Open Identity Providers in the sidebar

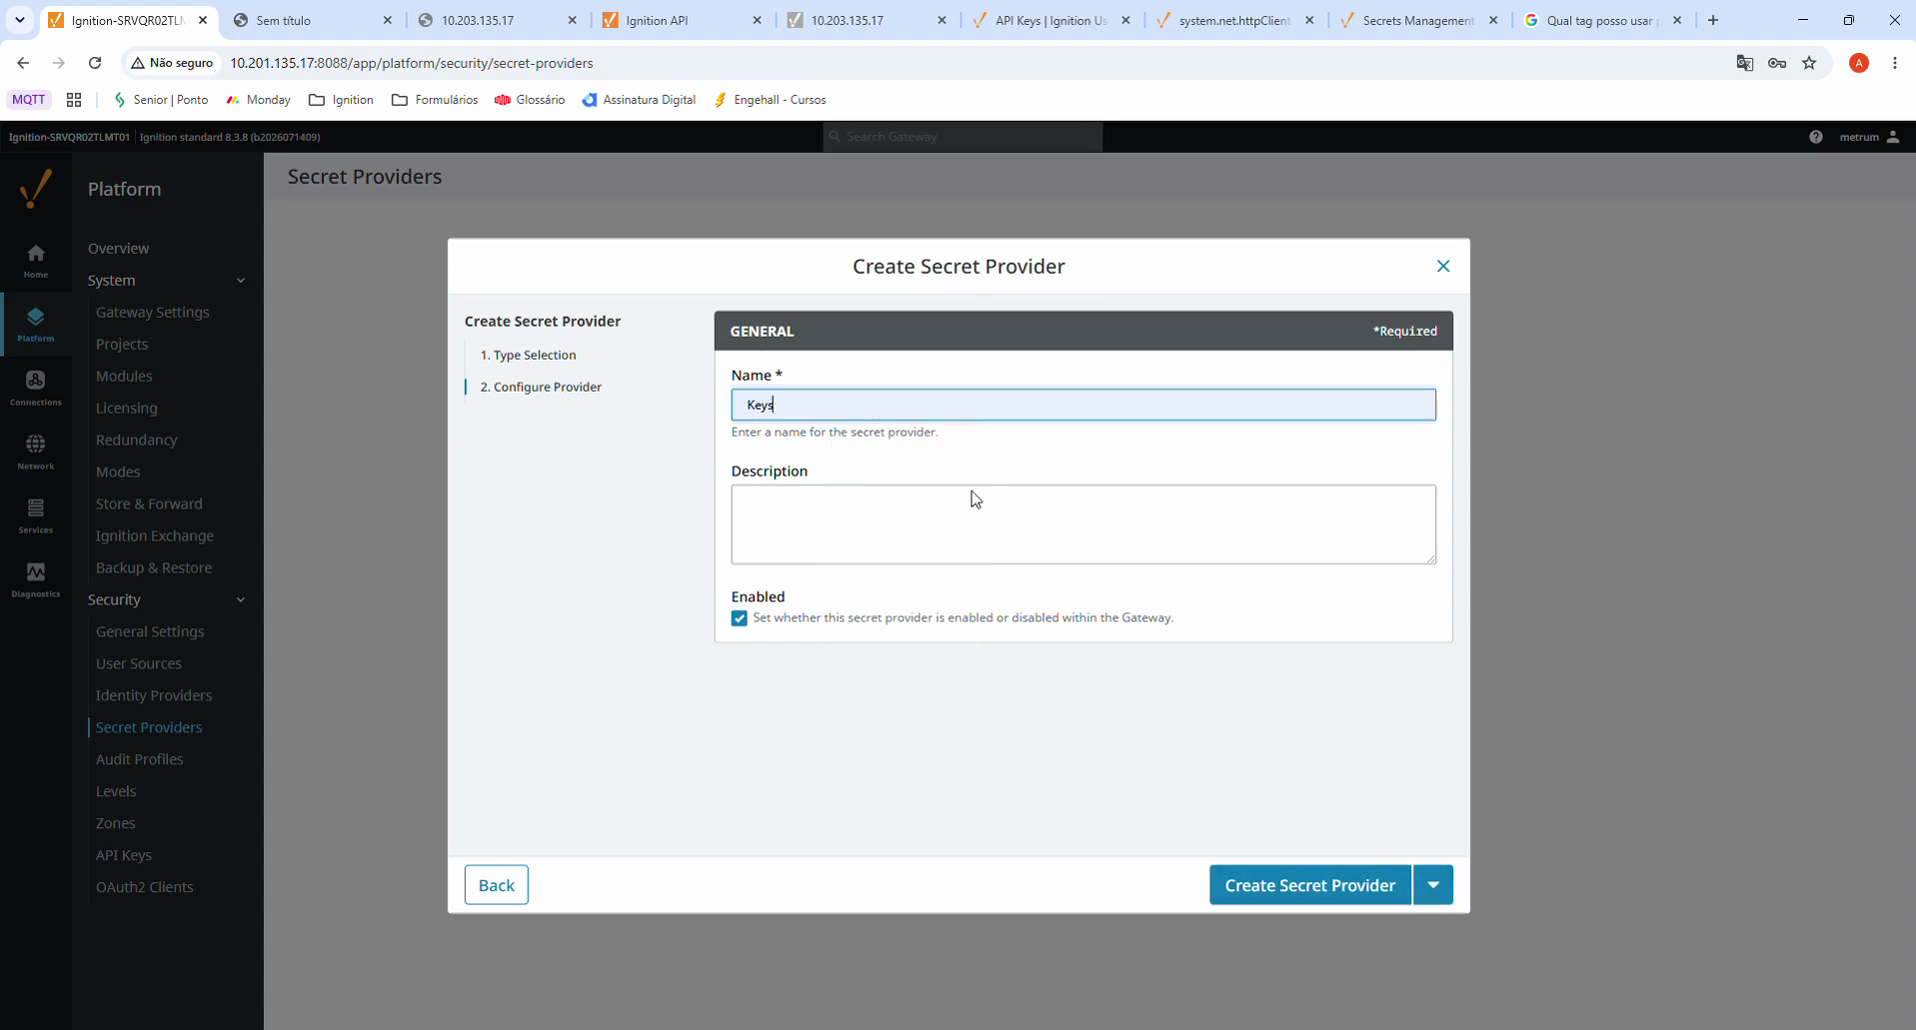point(154,696)
